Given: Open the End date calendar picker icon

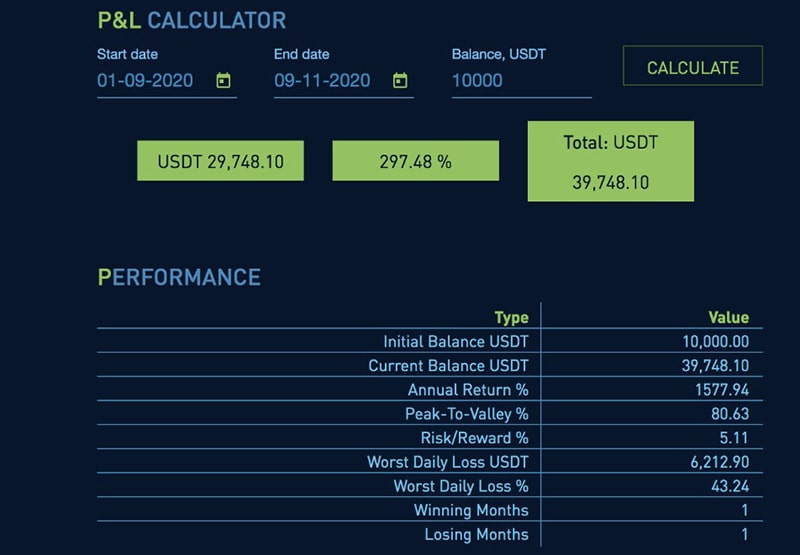Looking at the screenshot, I should coord(400,81).
